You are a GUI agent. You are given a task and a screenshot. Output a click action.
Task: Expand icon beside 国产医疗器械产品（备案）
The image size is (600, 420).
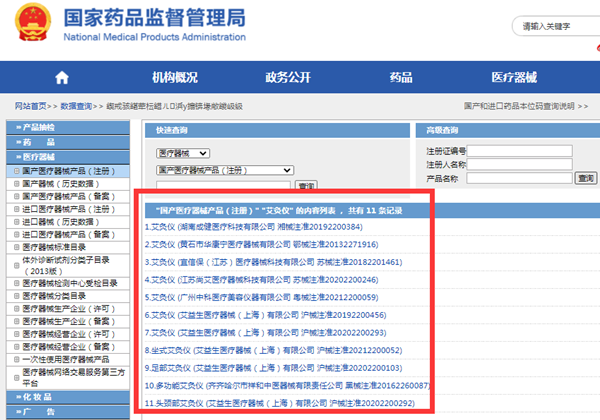click(x=16, y=196)
